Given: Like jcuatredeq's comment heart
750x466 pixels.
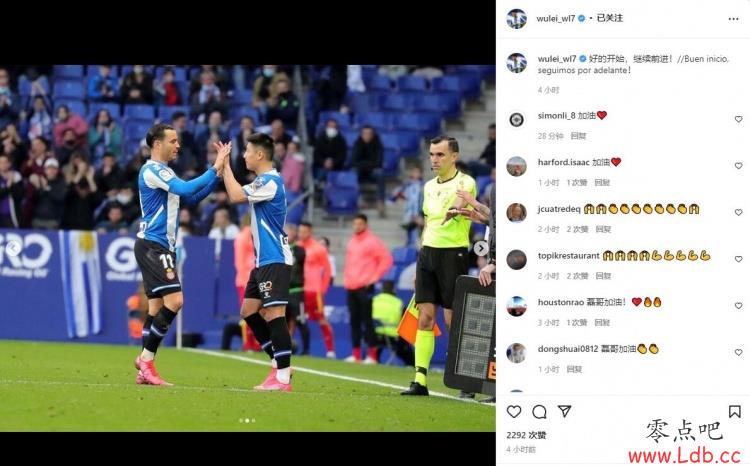Looking at the screenshot, I should pyautogui.click(x=739, y=212).
